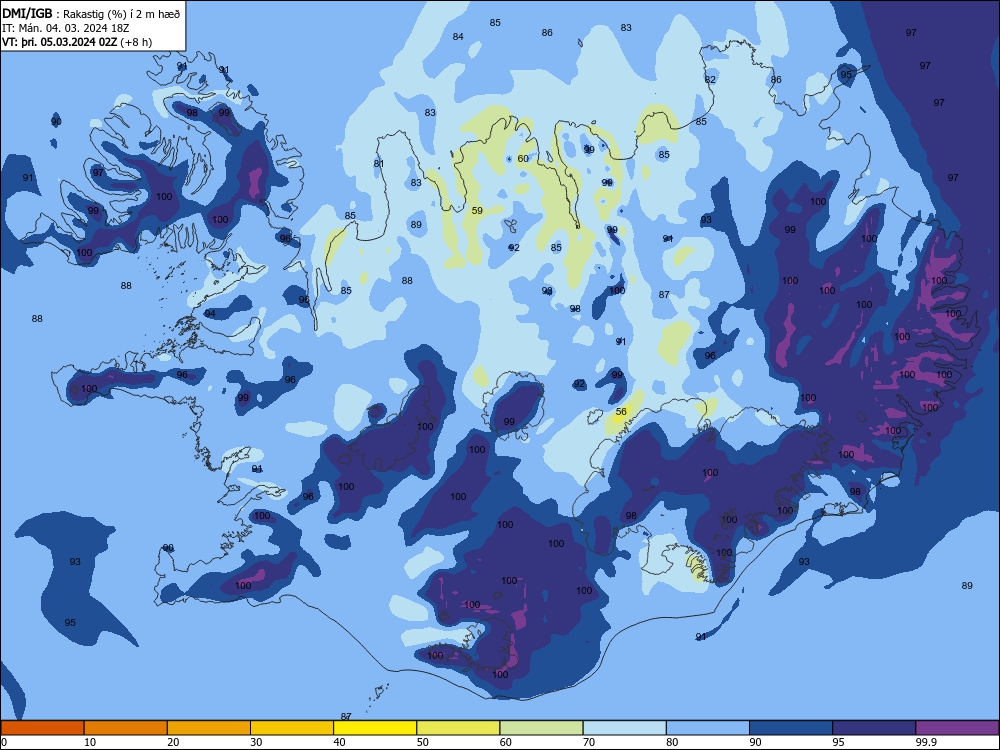Click the DMI/IGB title text
The width and height of the screenshot is (1000, 750).
[27, 13]
